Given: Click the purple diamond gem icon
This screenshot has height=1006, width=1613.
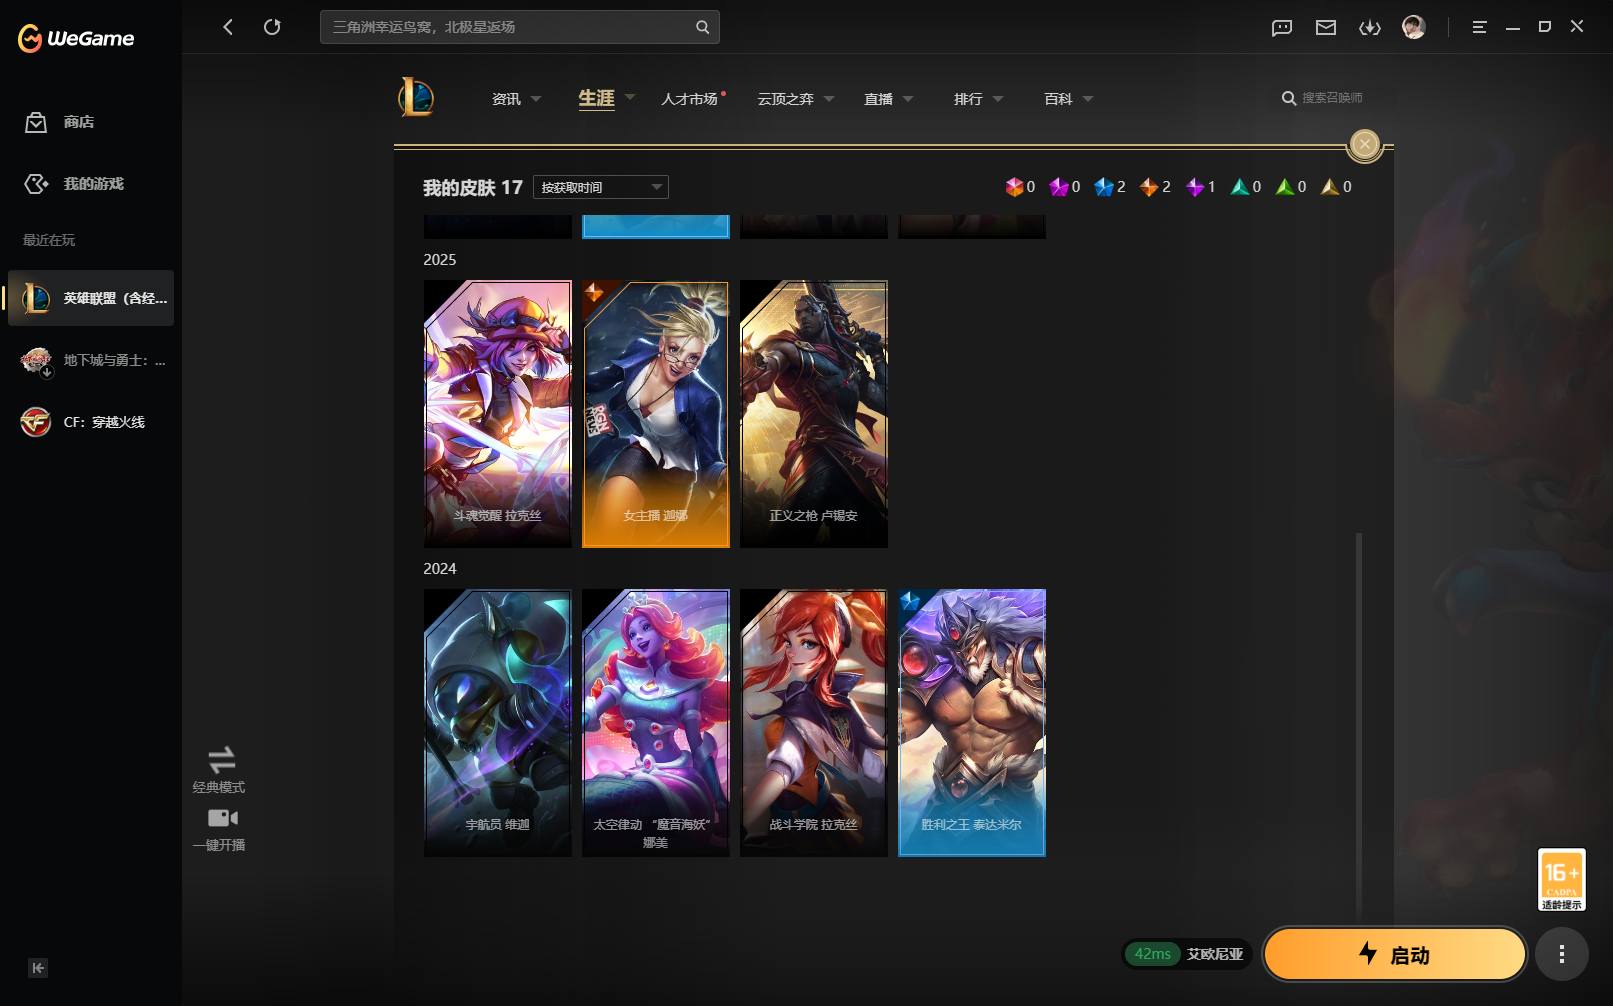Looking at the screenshot, I should pos(1195,187).
